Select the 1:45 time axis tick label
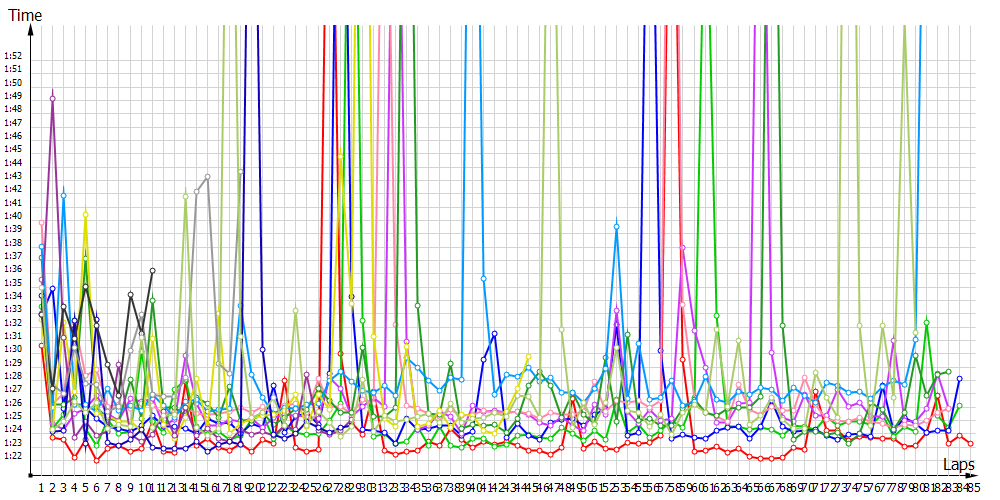 [x=13, y=148]
